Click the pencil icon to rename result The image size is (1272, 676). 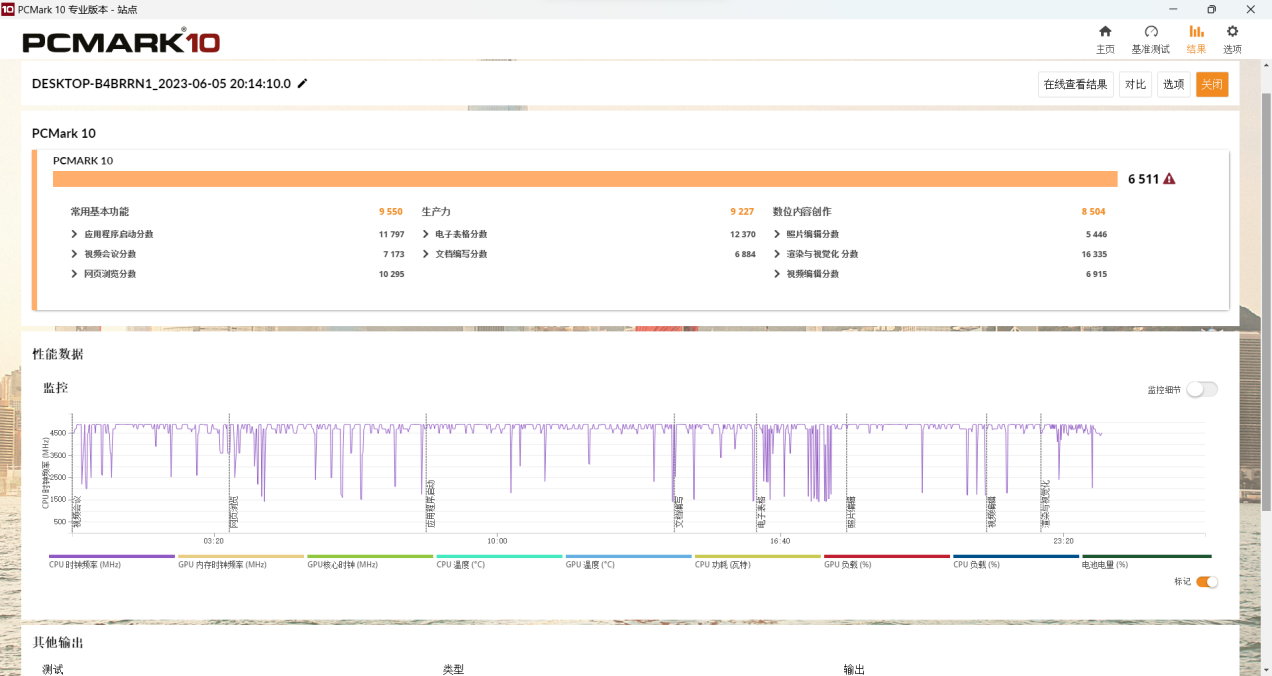coord(303,83)
